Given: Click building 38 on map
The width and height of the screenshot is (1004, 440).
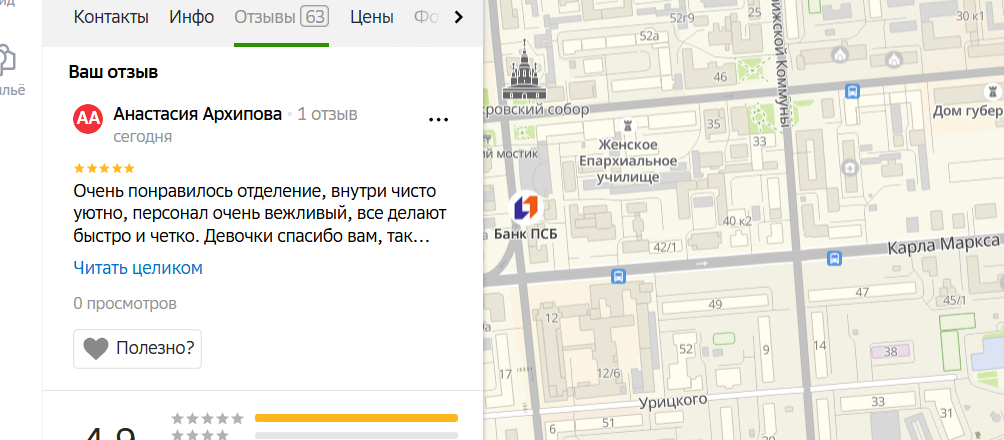Looking at the screenshot, I should point(890,352).
